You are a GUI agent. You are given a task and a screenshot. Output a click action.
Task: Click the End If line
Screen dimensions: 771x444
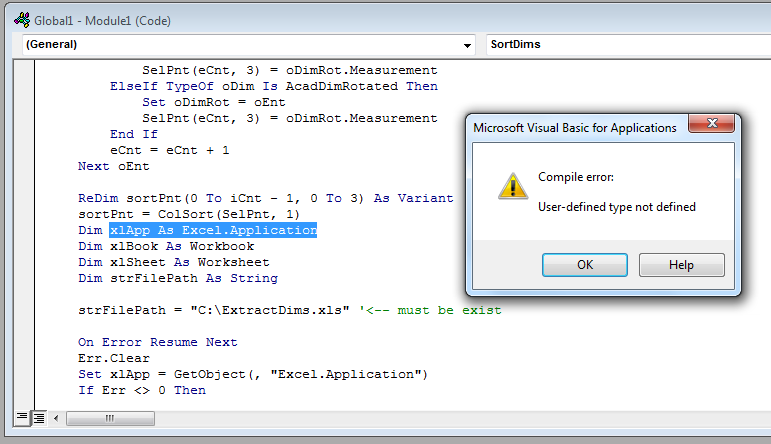[134, 134]
